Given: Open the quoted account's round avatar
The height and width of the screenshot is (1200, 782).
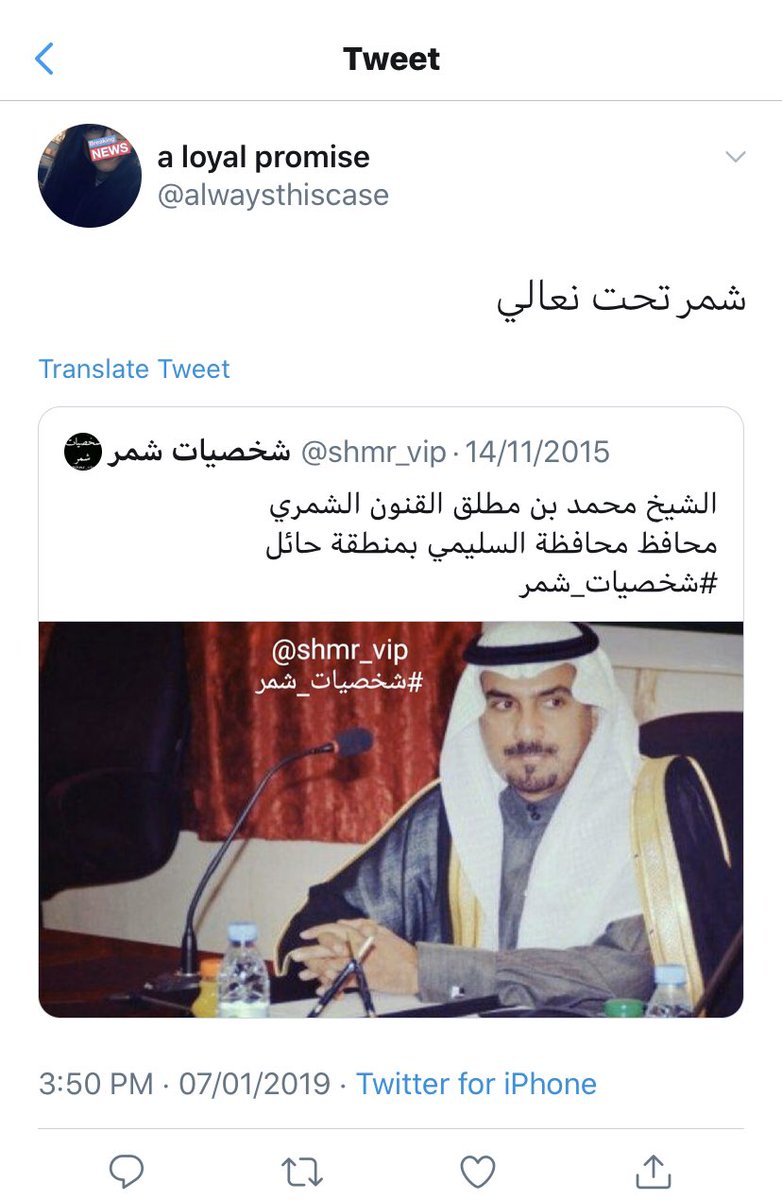Looking at the screenshot, I should 79,452.
